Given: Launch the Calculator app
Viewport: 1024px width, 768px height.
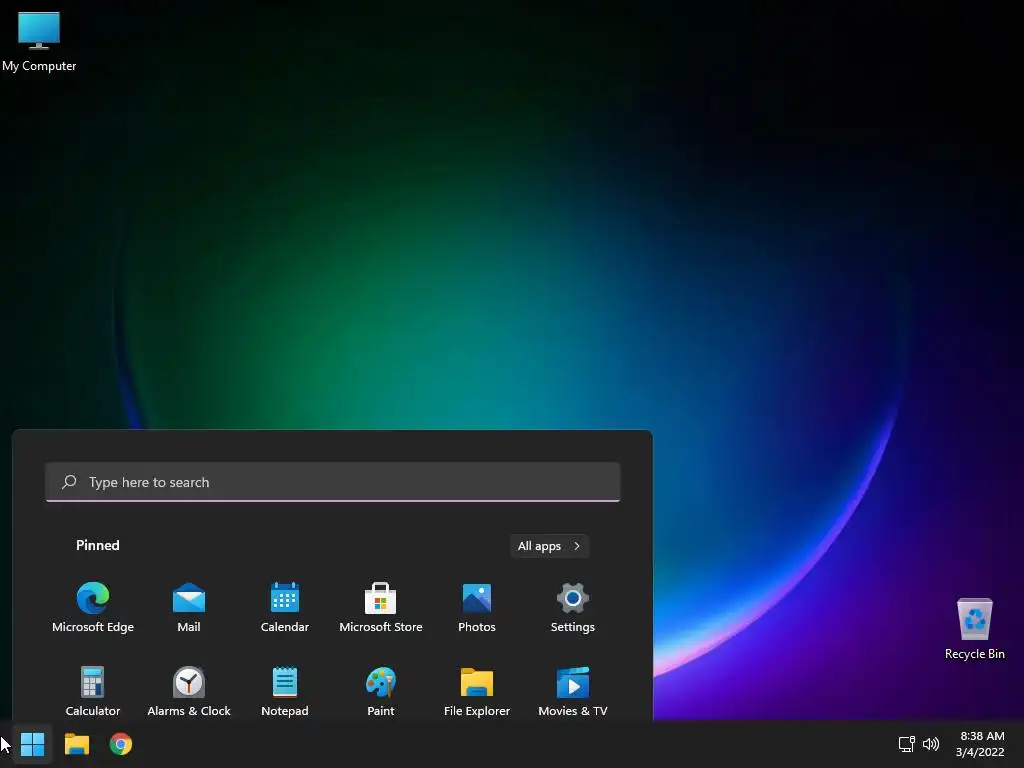Looking at the screenshot, I should tap(93, 691).
